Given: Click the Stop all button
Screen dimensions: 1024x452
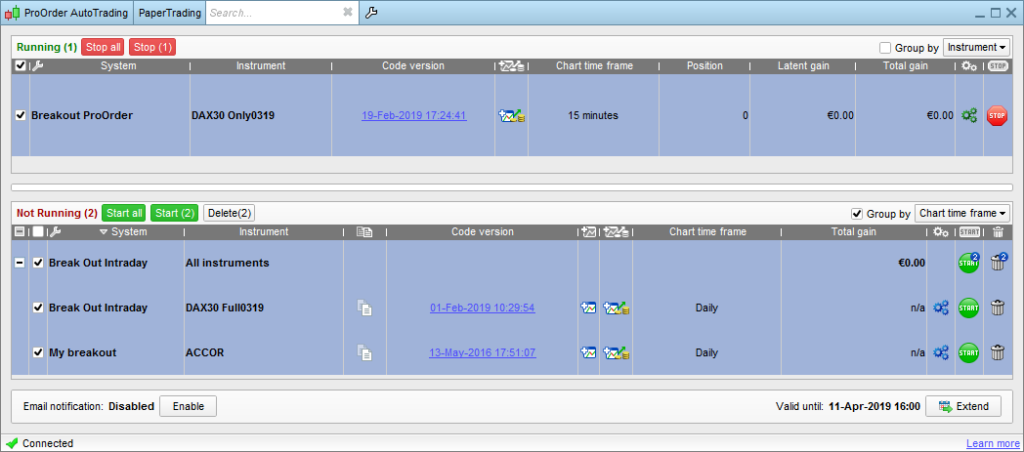Looking at the screenshot, I should coord(103,47).
